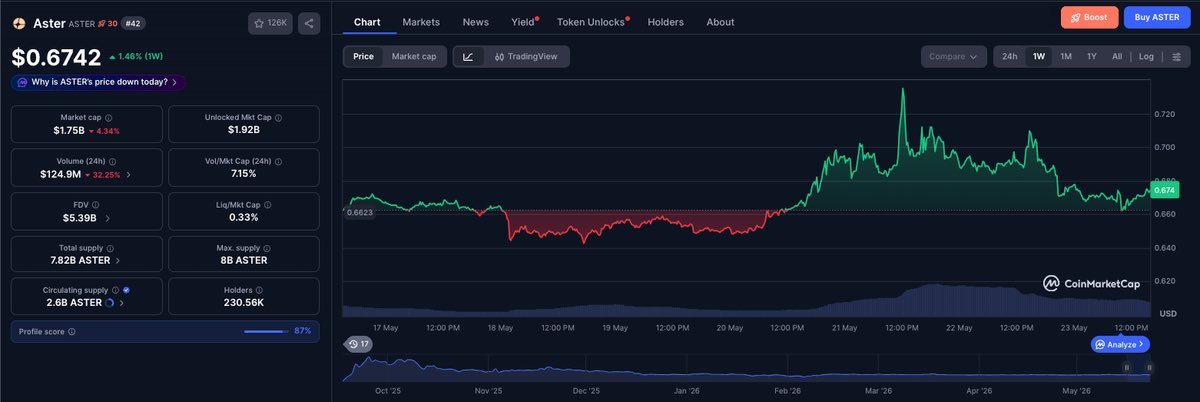The image size is (1200, 402).
Task: Switch to line chart style icon
Action: (x=468, y=56)
